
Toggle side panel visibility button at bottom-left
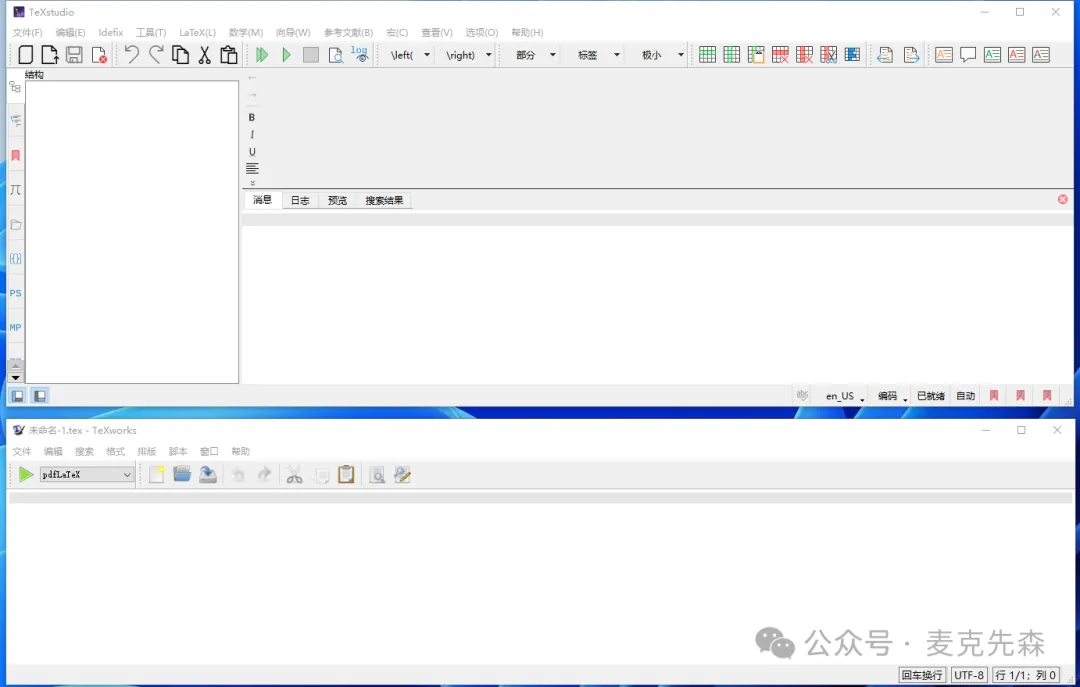17,396
